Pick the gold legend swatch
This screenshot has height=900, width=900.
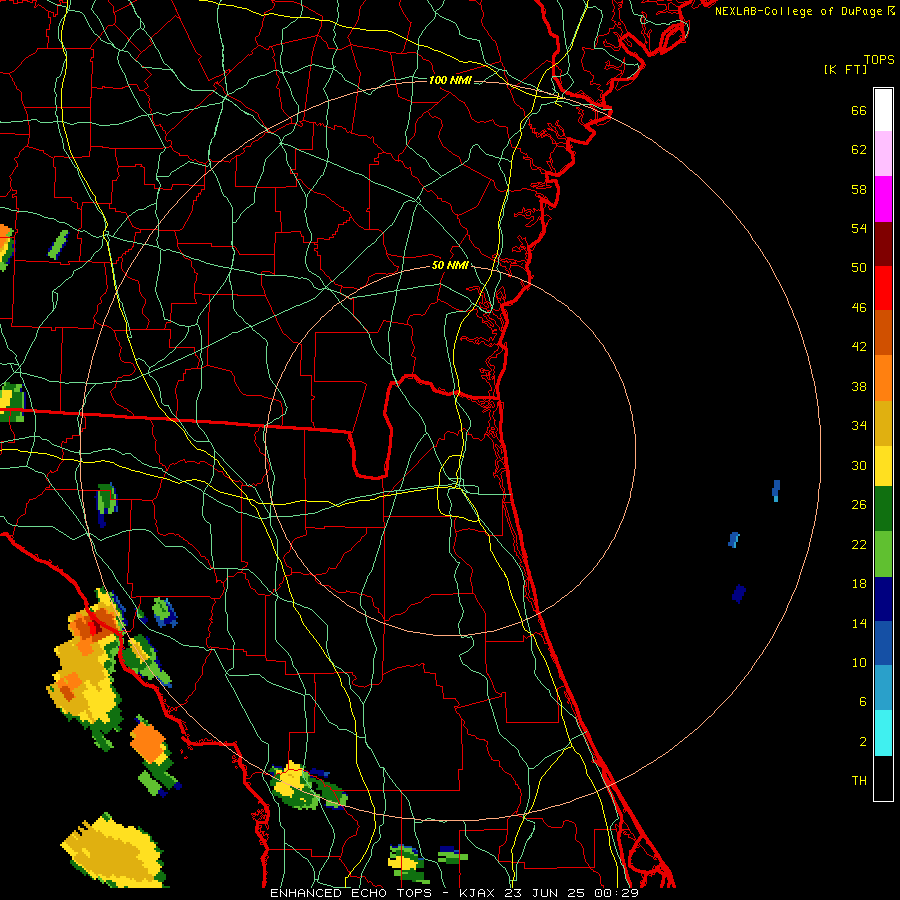click(x=883, y=423)
